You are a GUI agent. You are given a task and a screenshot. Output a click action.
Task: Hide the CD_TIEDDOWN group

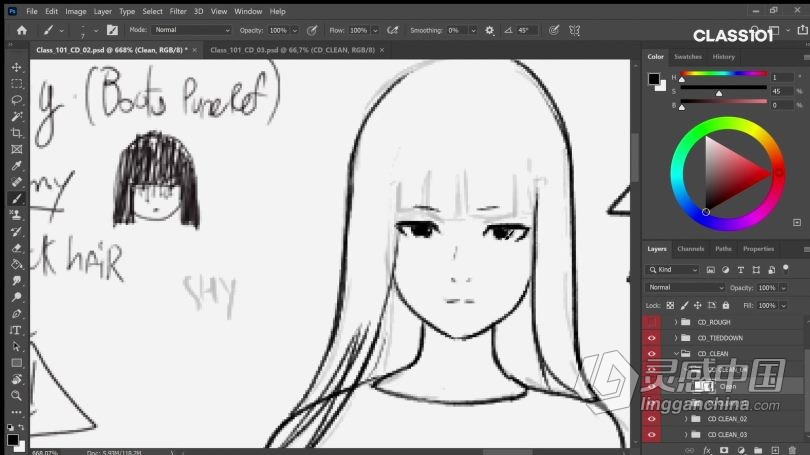pos(651,338)
